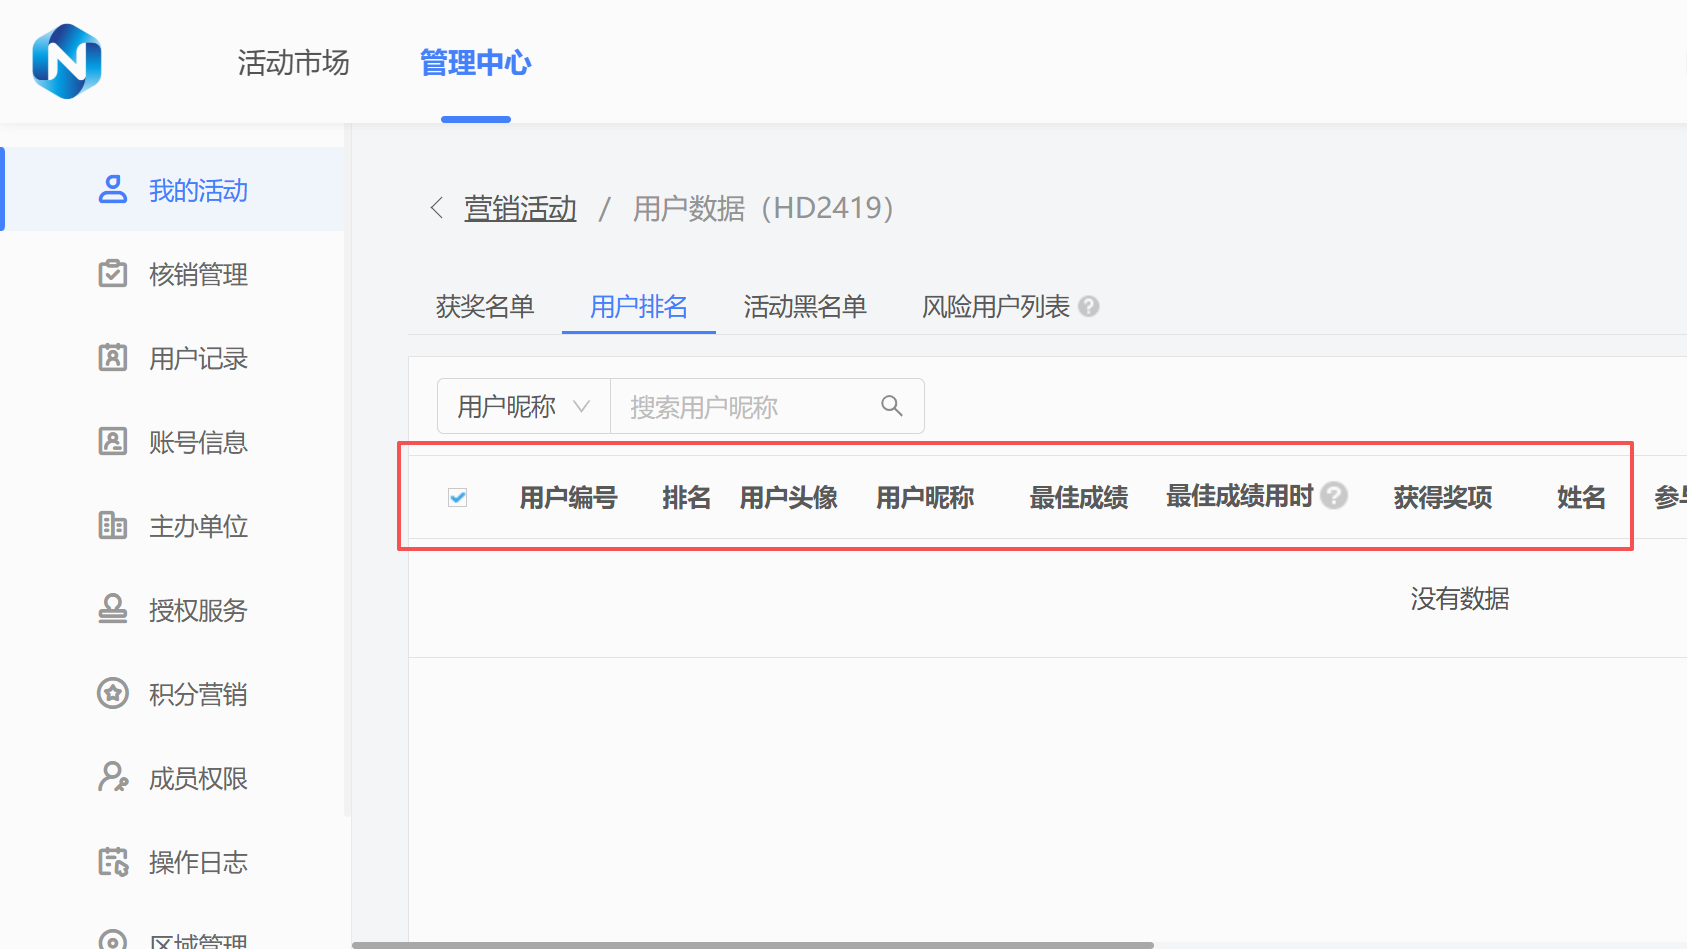Click help icon beside 风险用户列表

click(1089, 307)
